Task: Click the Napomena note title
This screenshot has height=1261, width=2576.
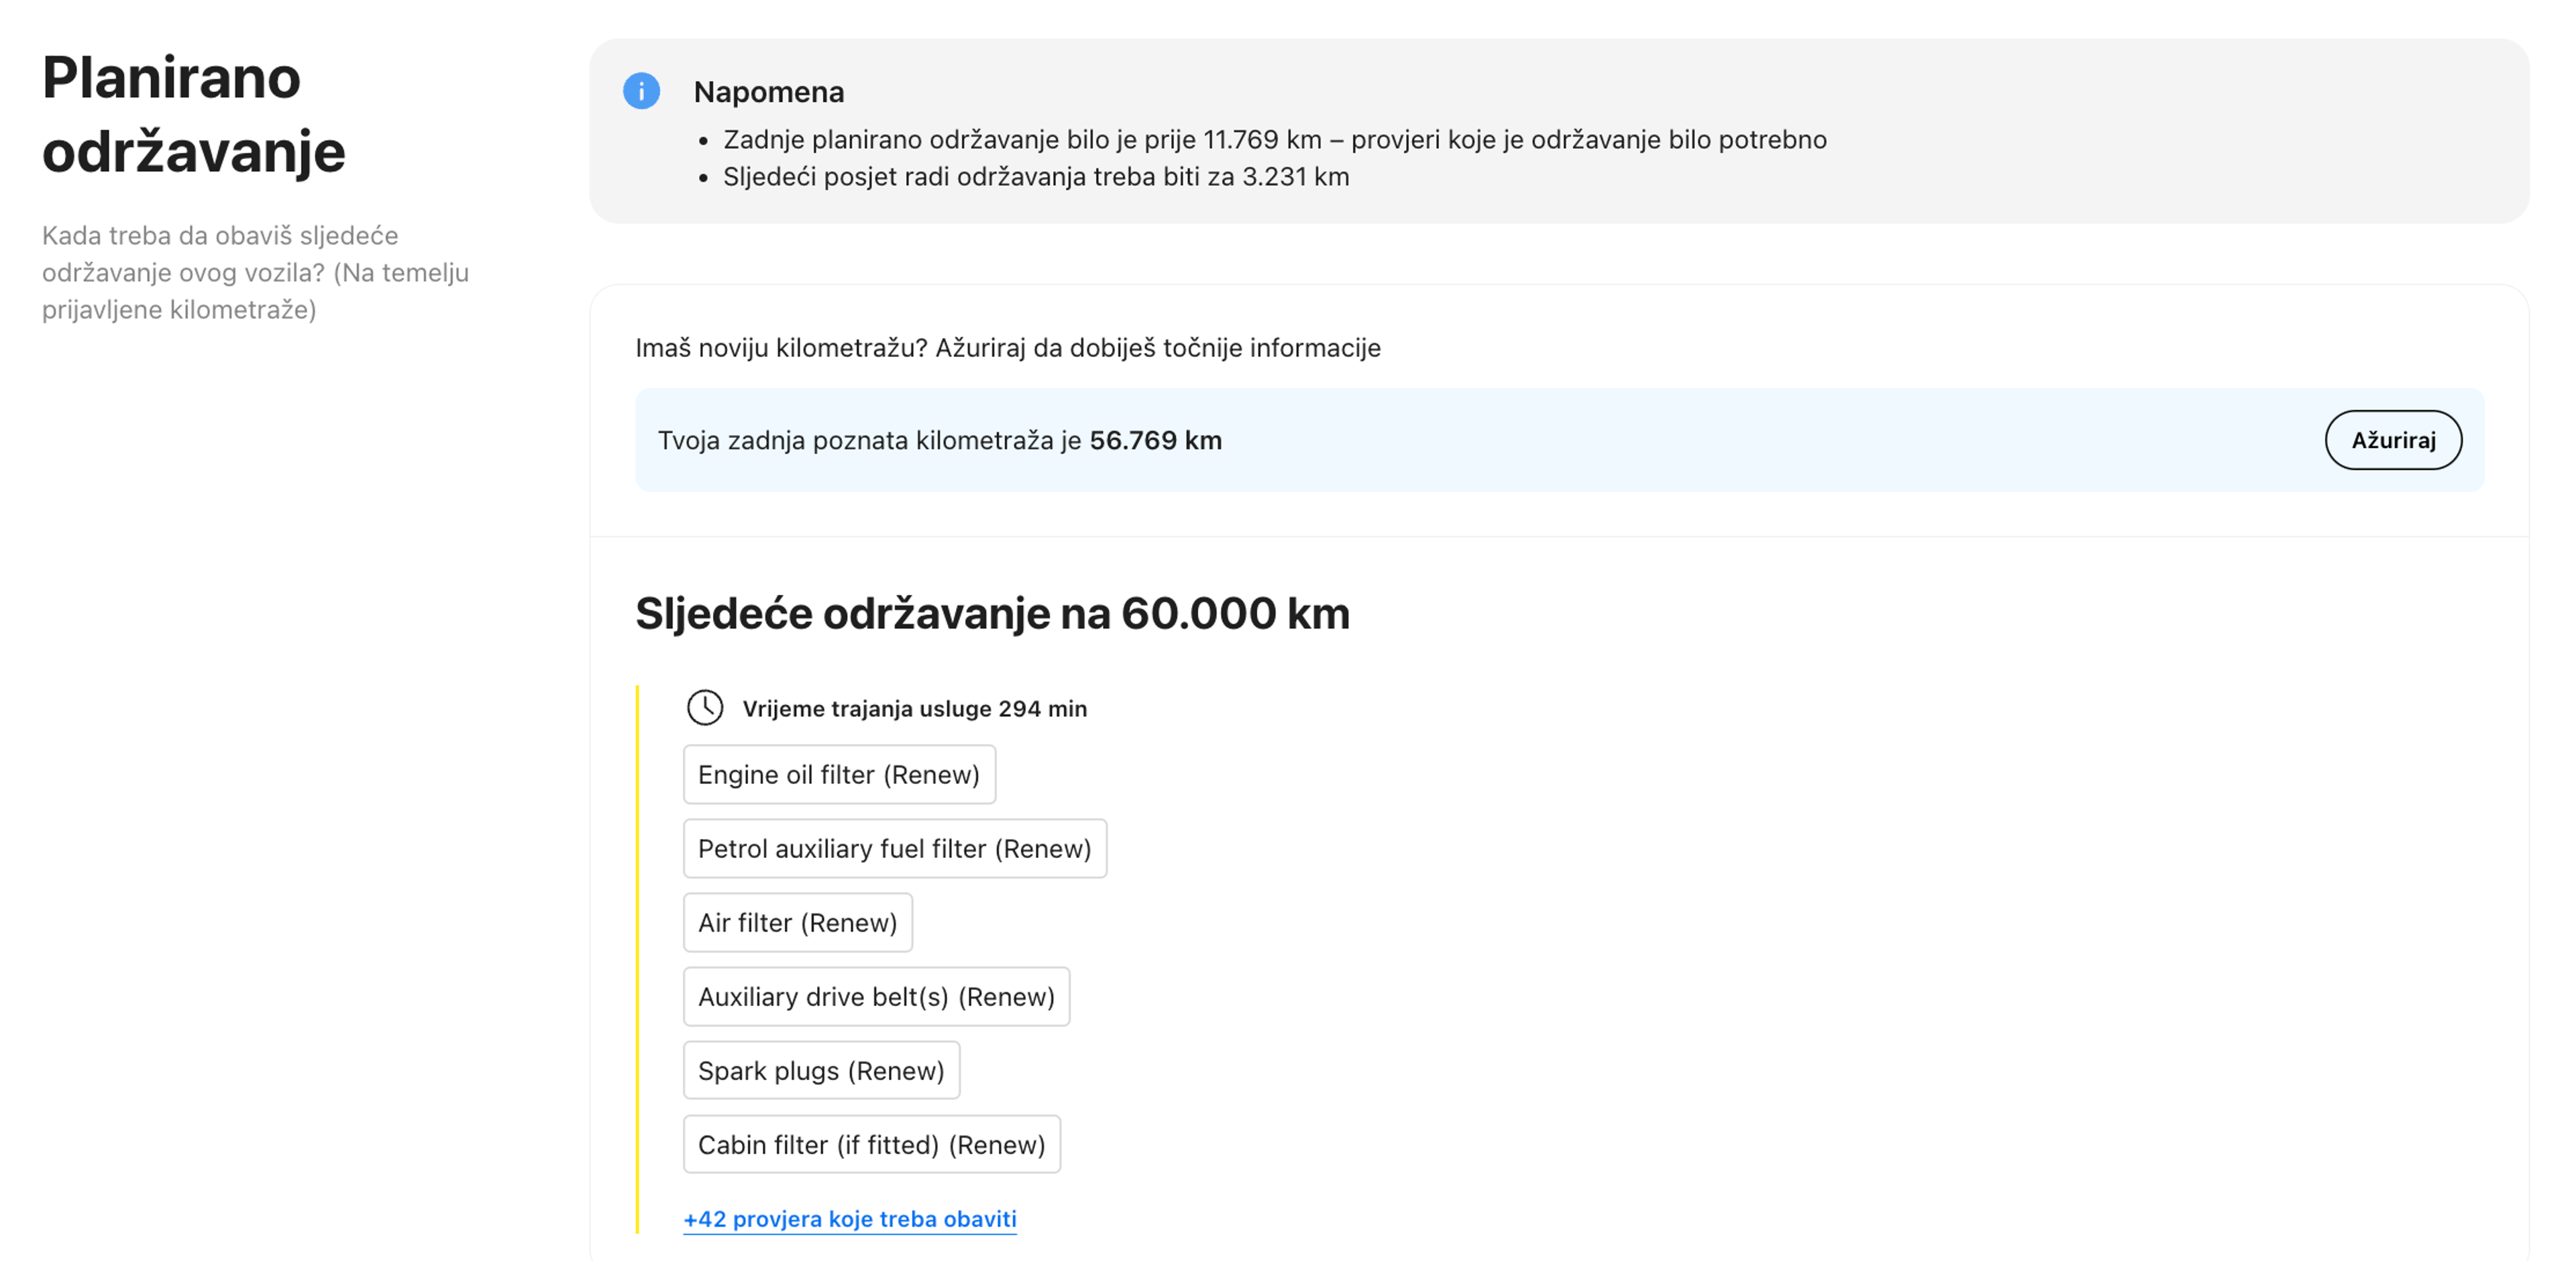Action: tap(768, 92)
